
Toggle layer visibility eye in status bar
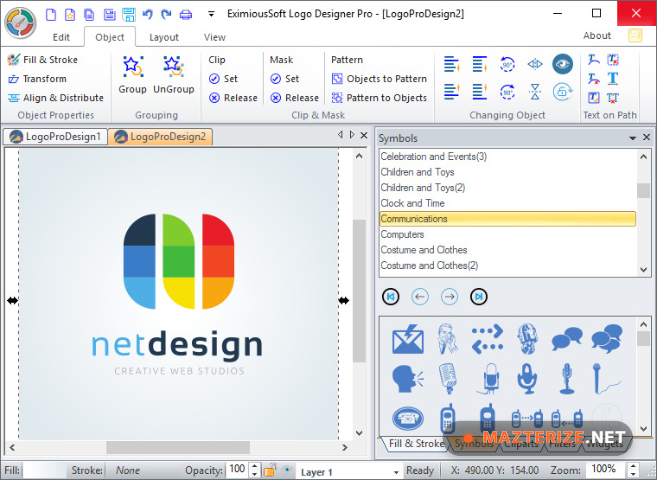coord(287,470)
